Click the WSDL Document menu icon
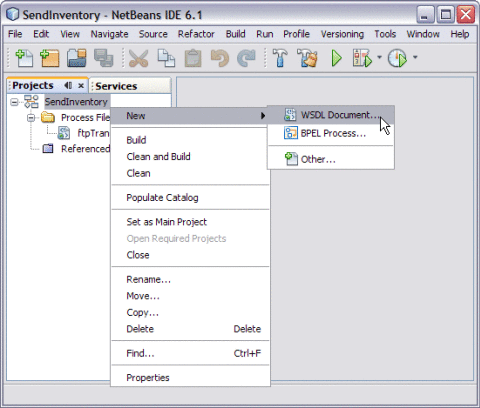This screenshot has width=480, height=408. click(x=290, y=115)
